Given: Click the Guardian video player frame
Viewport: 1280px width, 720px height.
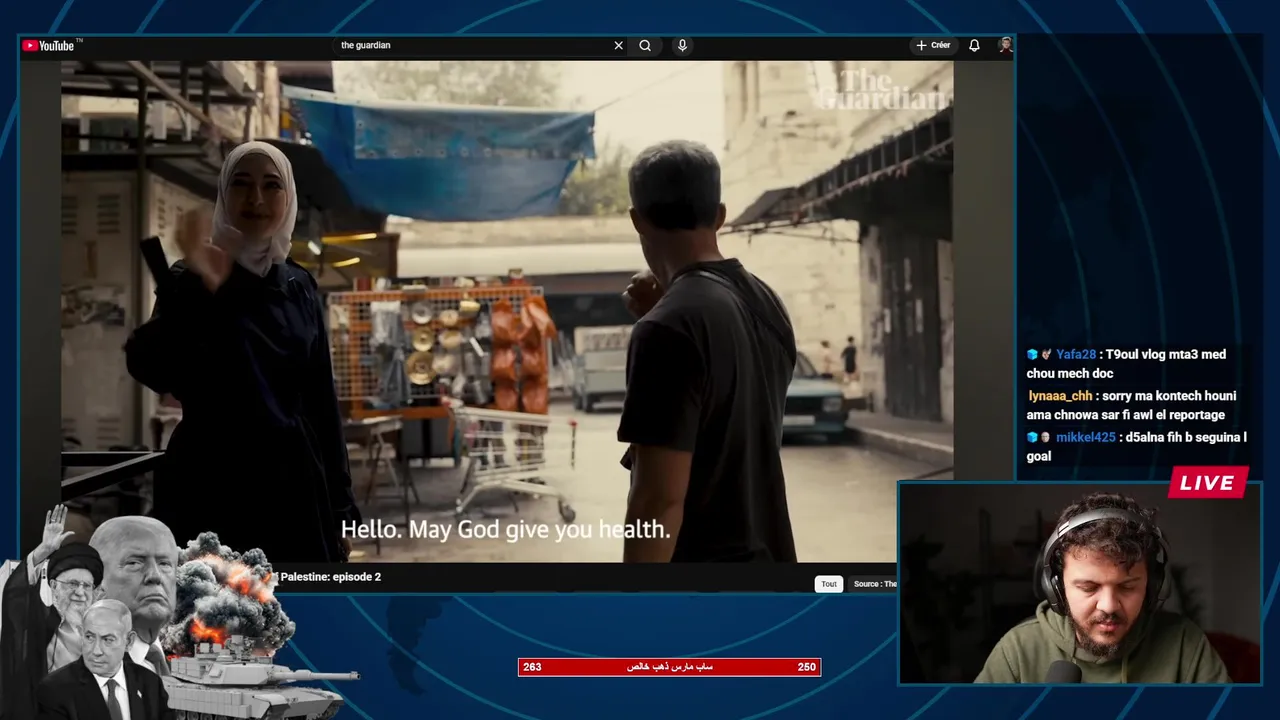Looking at the screenshot, I should tap(507, 311).
